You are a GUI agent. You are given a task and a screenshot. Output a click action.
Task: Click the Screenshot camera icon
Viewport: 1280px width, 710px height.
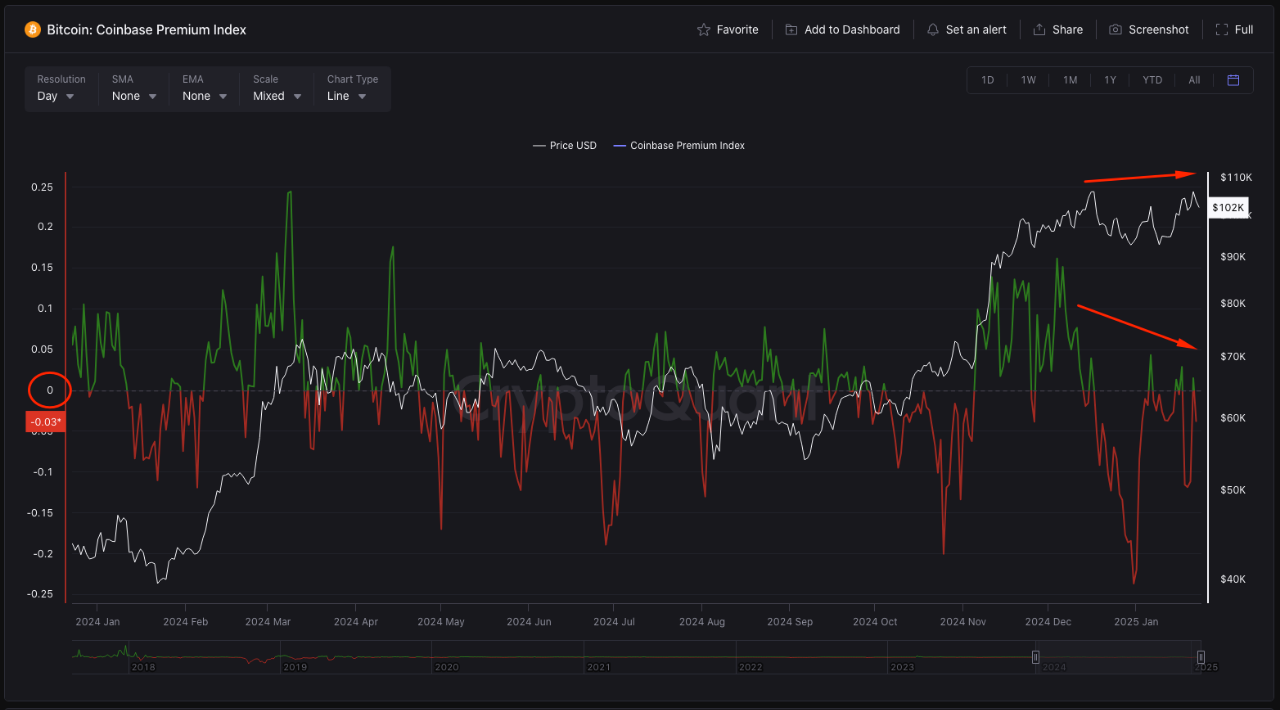(1116, 30)
